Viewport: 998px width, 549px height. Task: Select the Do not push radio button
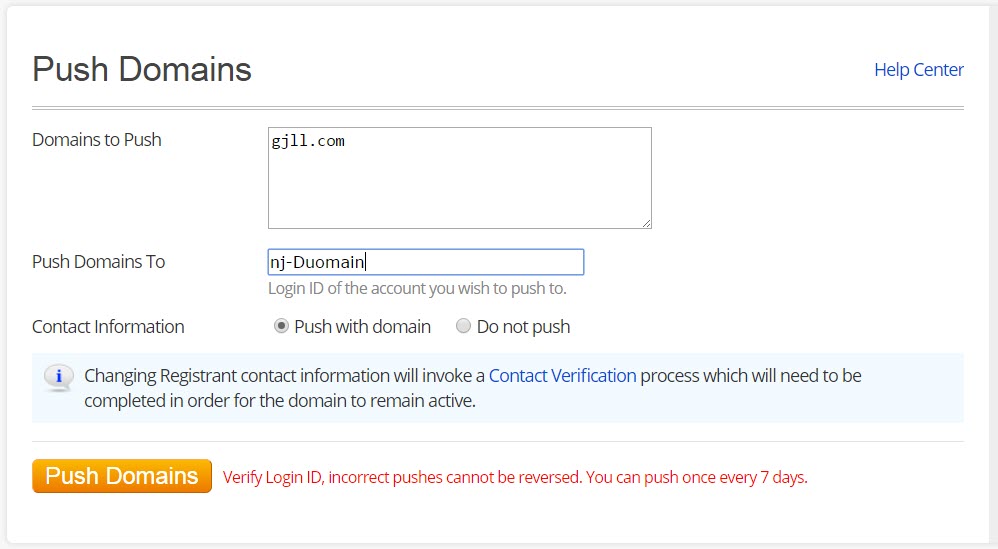tap(463, 326)
